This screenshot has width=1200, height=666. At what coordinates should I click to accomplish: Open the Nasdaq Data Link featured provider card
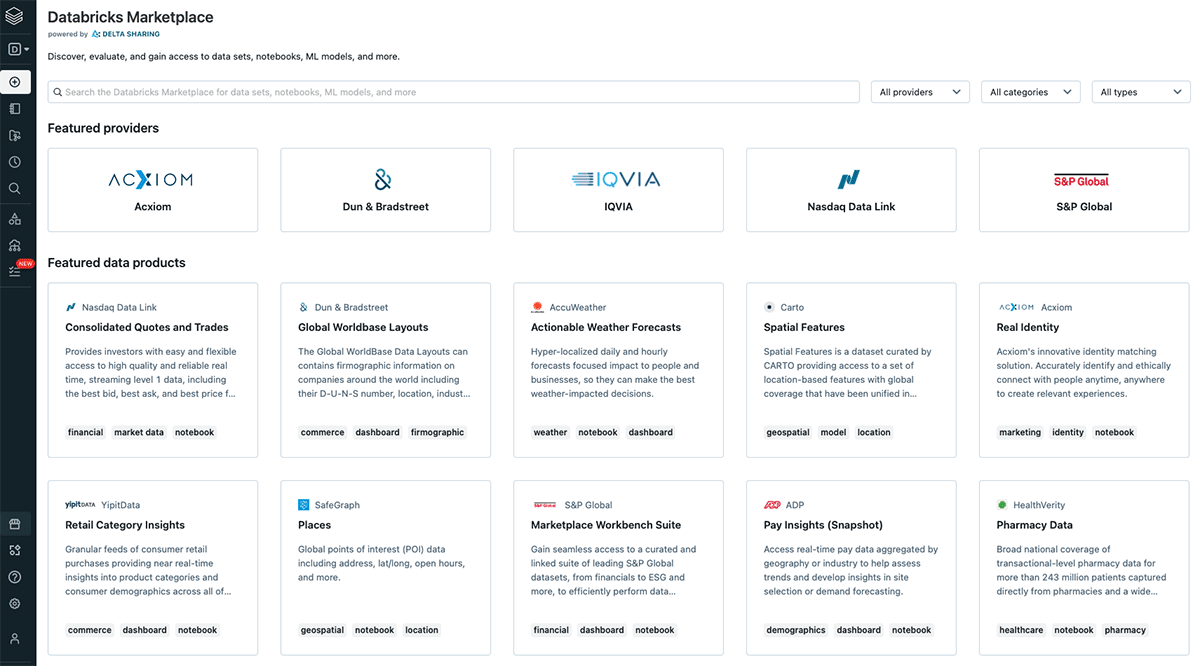click(851, 190)
